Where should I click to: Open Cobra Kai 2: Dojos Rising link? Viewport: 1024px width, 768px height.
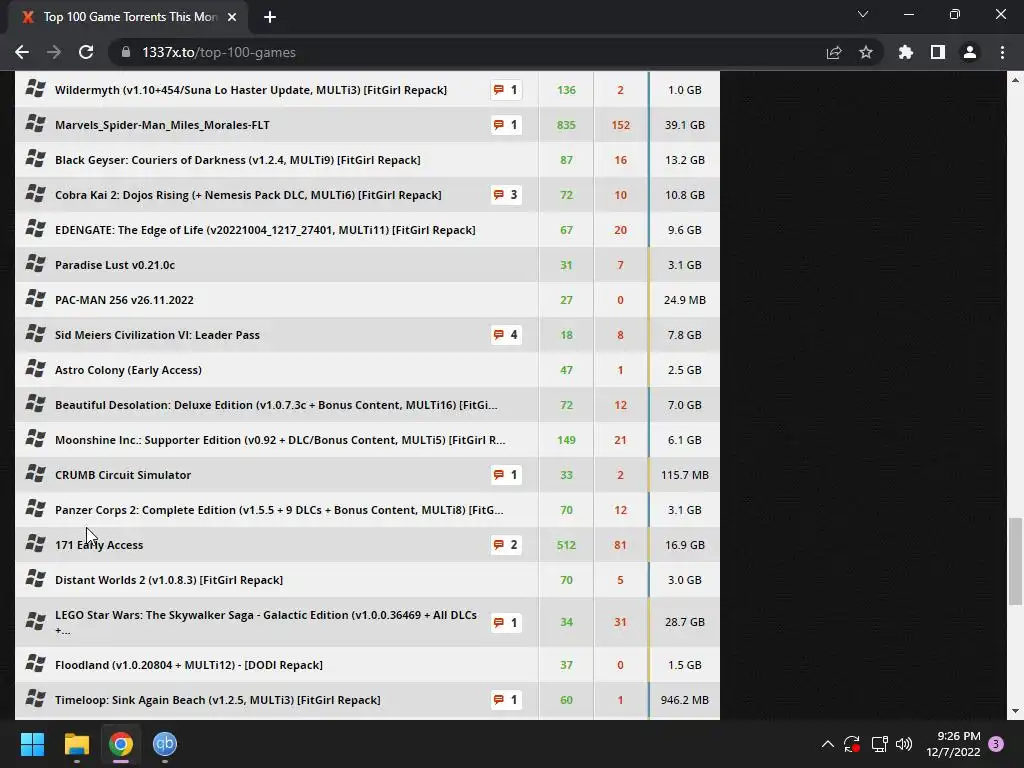(248, 195)
